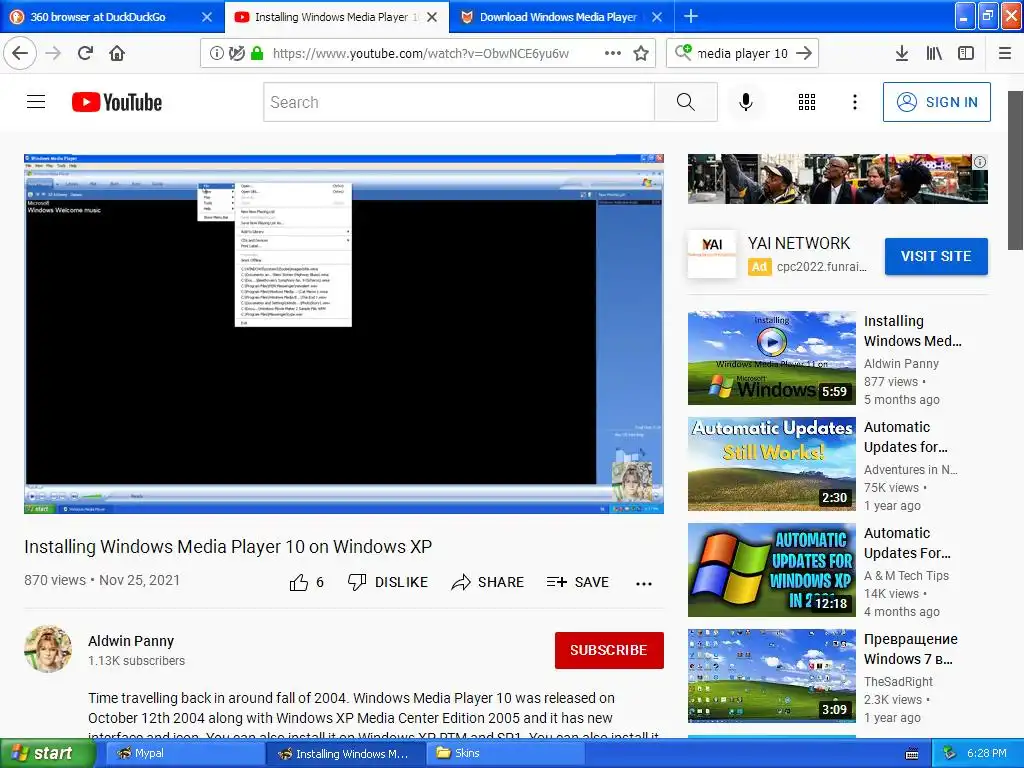Image resolution: width=1024 pixels, height=768 pixels.
Task: Open the Windows start menu
Action: coord(47,753)
